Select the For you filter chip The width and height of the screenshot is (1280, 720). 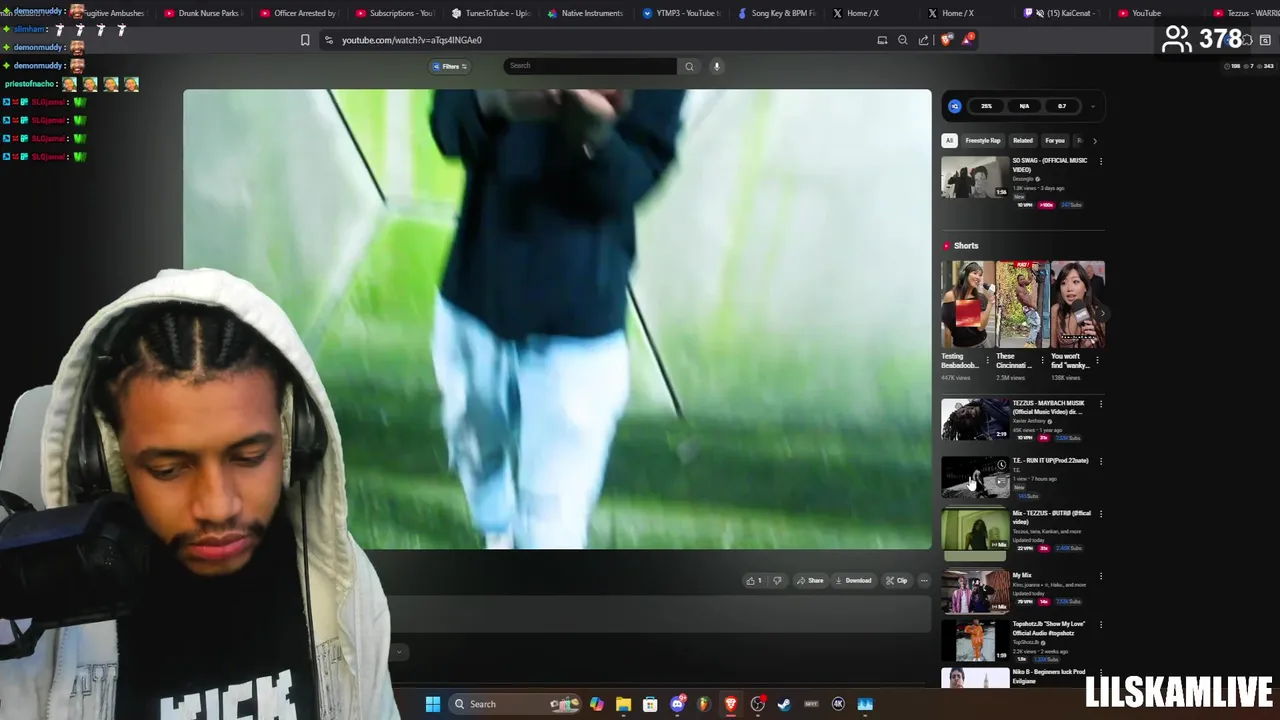coord(1055,141)
